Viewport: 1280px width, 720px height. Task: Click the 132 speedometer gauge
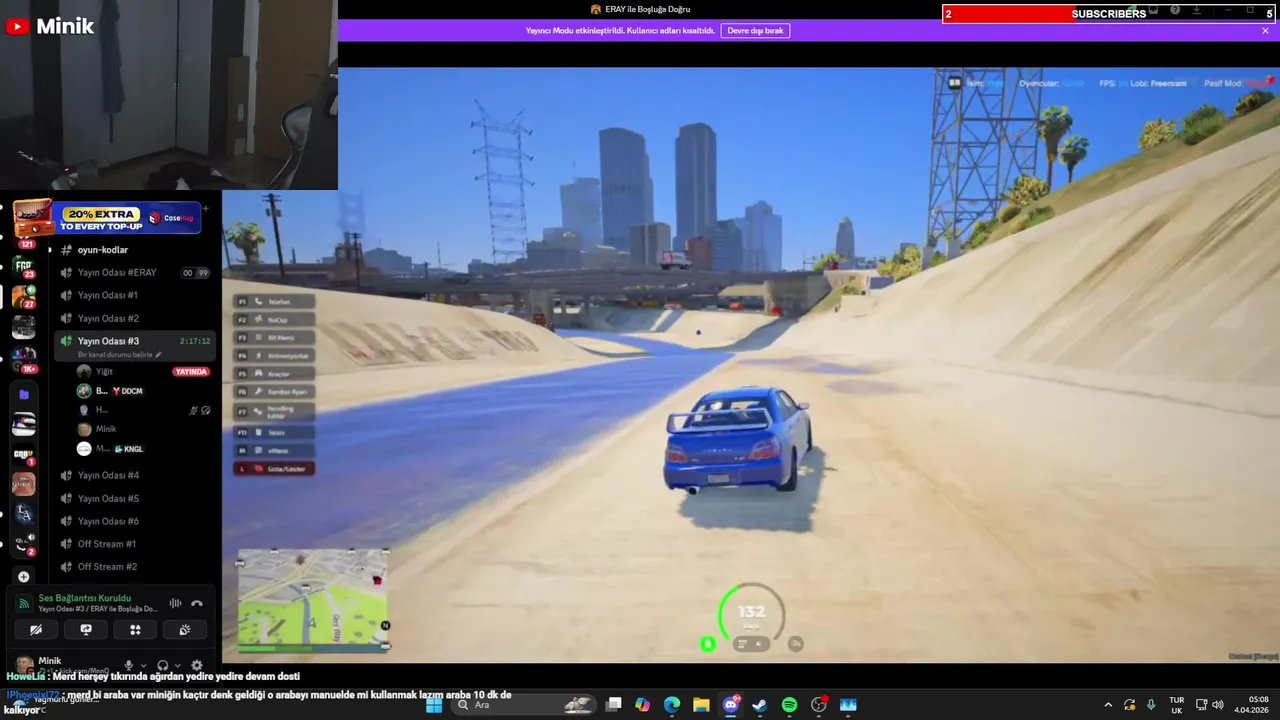pos(751,614)
